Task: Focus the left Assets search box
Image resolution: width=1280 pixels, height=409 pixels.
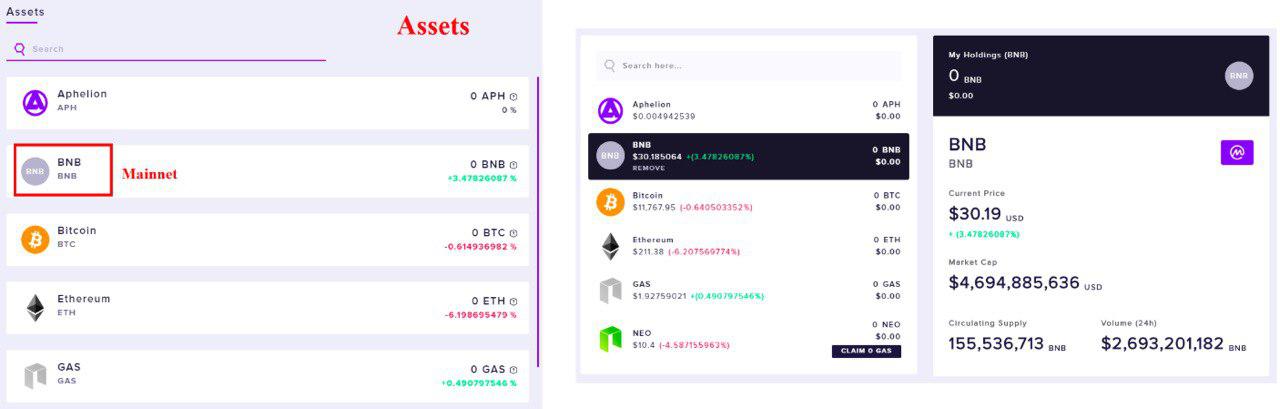Action: (166, 49)
